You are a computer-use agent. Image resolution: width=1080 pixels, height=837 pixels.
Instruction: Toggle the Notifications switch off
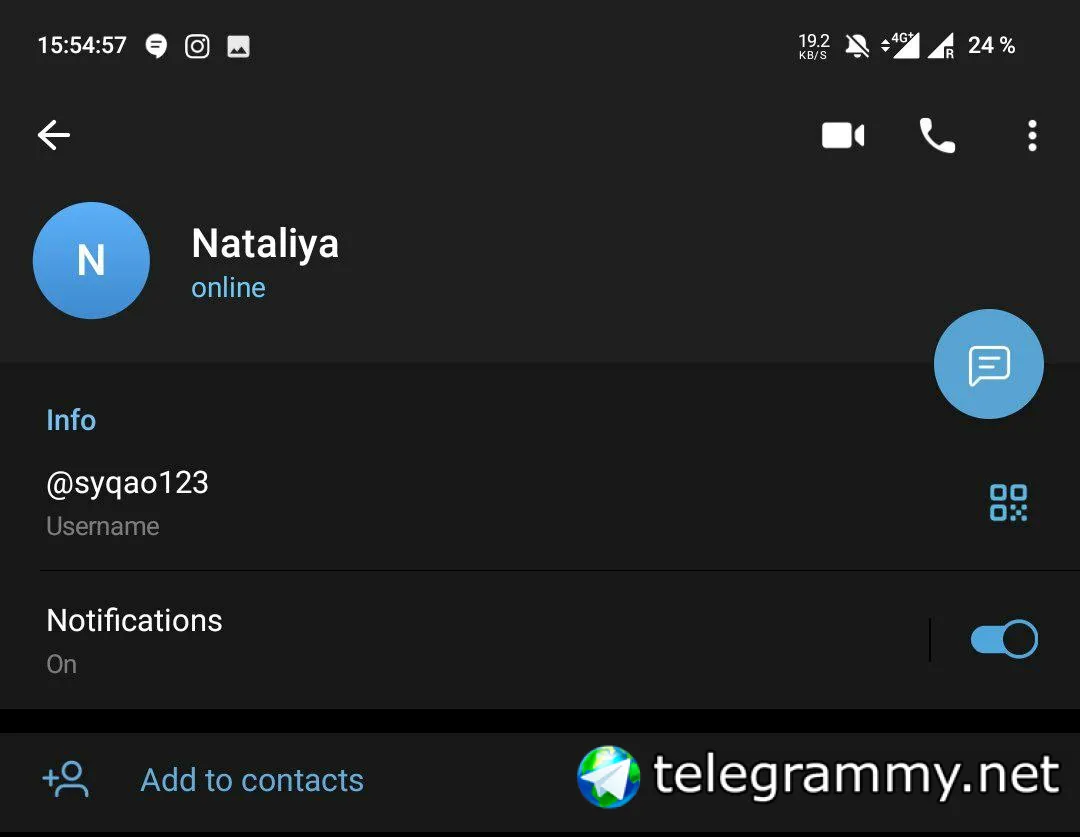[x=1004, y=639]
